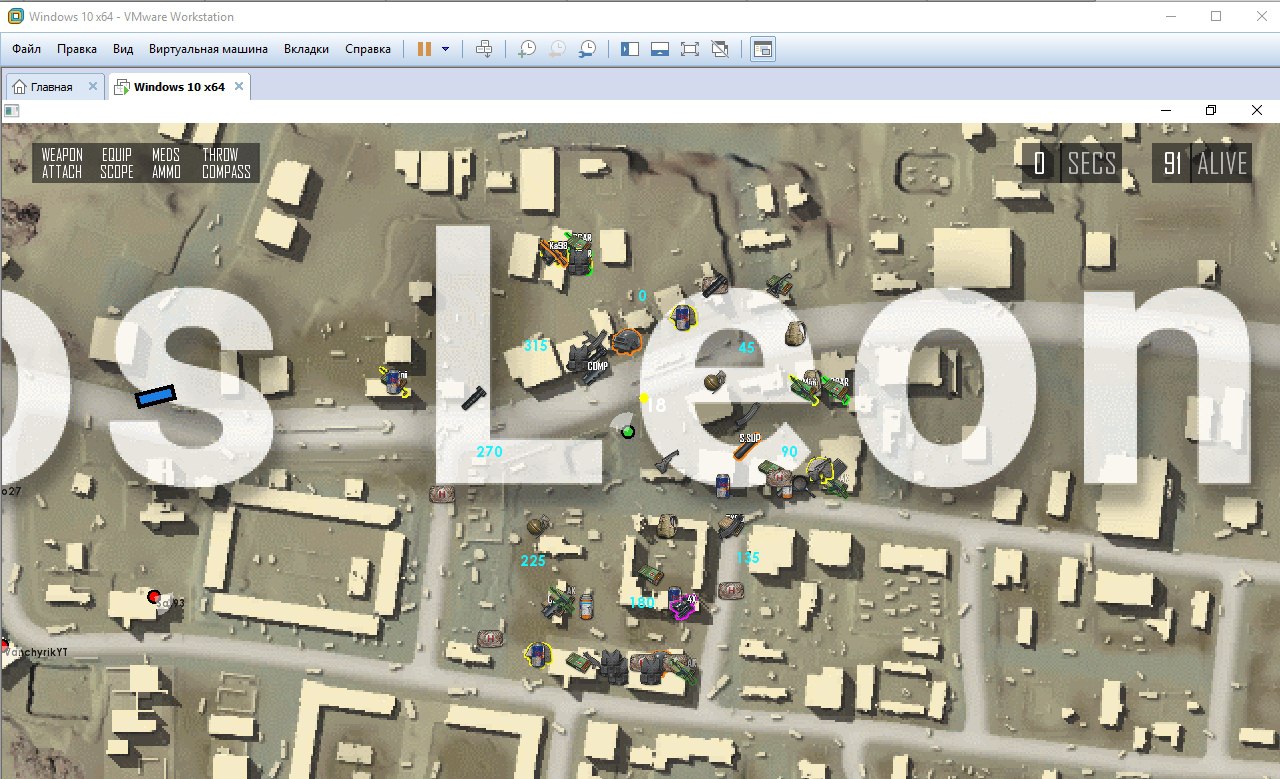Toggle the VMware library sidebar
This screenshot has width=1280, height=779.
[630, 48]
